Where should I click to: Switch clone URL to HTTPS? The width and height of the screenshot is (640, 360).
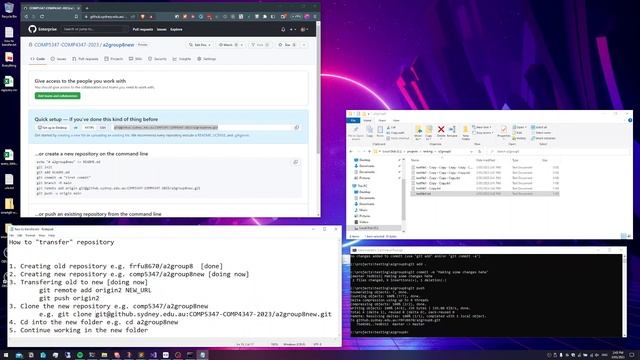(x=89, y=127)
